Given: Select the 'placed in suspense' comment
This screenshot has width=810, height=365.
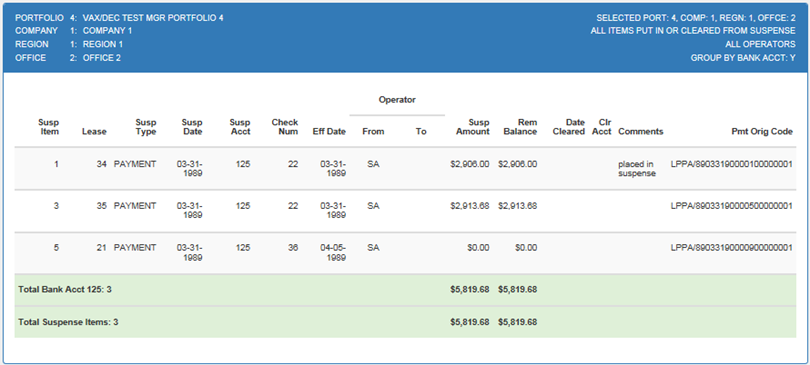Looking at the screenshot, I should 637,169.
